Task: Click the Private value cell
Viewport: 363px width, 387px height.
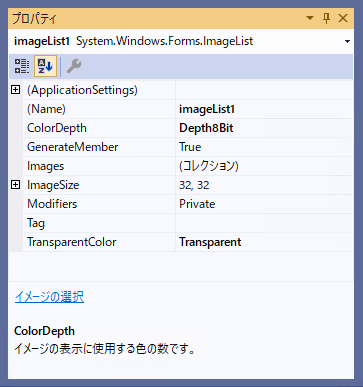Action: click(x=264, y=204)
